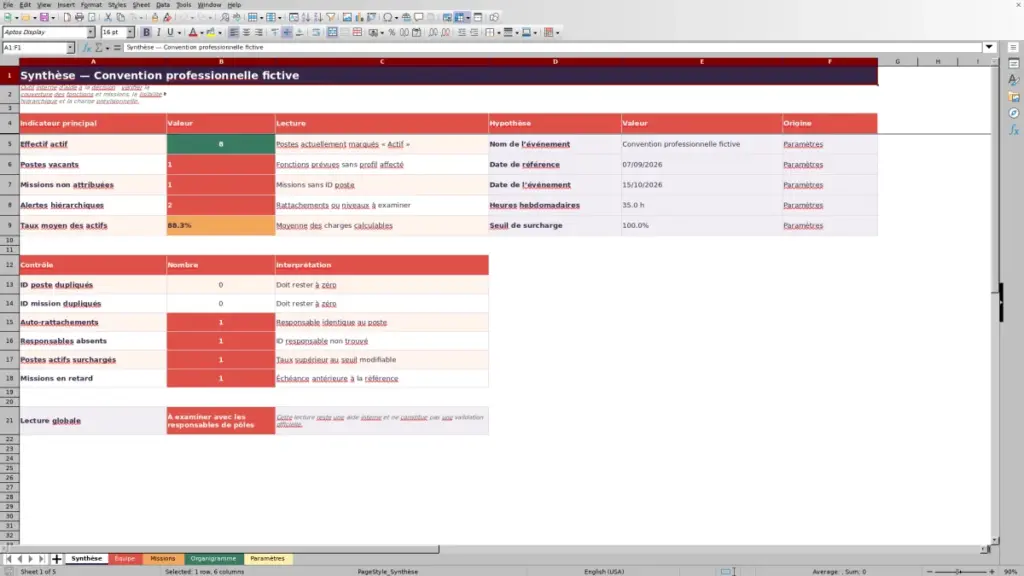This screenshot has height=576, width=1024.
Task: Open the Font Size dropdown list
Action: pos(130,32)
